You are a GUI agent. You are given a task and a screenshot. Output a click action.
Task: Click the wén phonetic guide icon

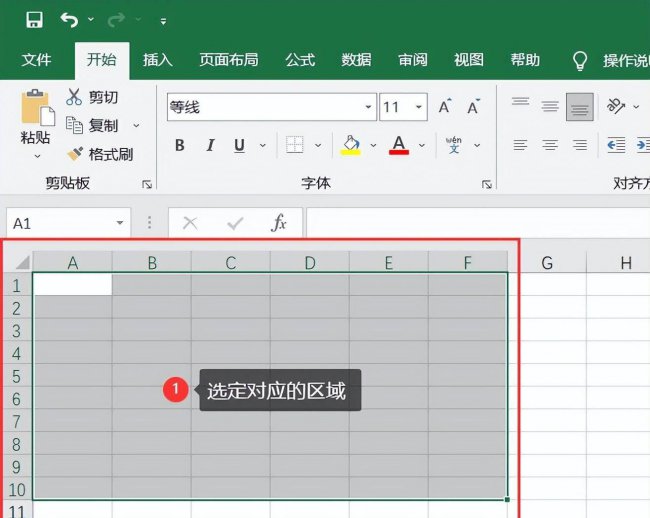pyautogui.click(x=454, y=145)
